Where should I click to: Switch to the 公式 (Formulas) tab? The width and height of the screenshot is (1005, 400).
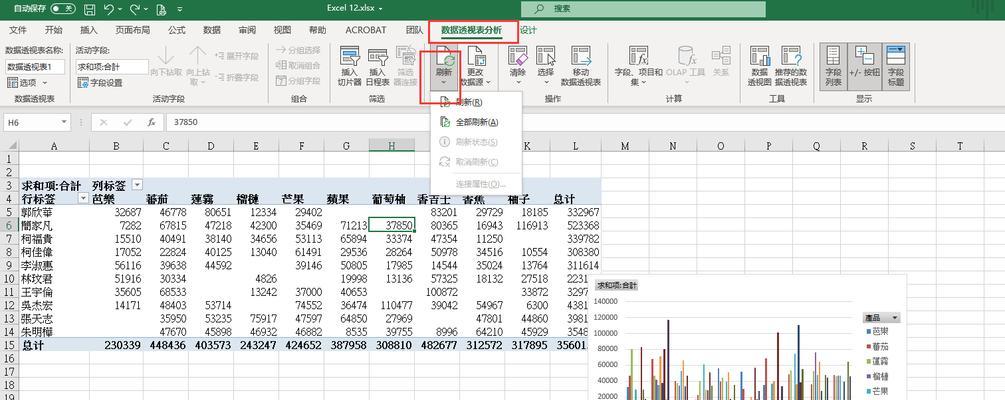(x=177, y=29)
